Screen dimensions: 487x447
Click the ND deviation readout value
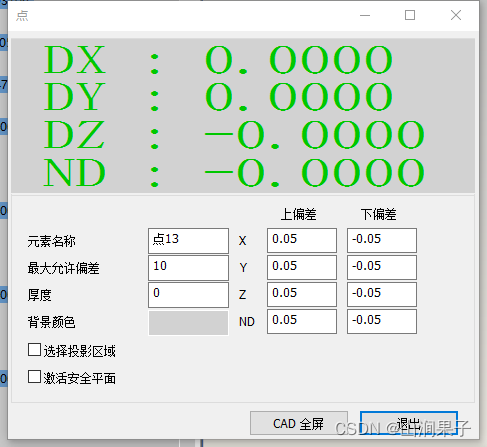pos(314,173)
